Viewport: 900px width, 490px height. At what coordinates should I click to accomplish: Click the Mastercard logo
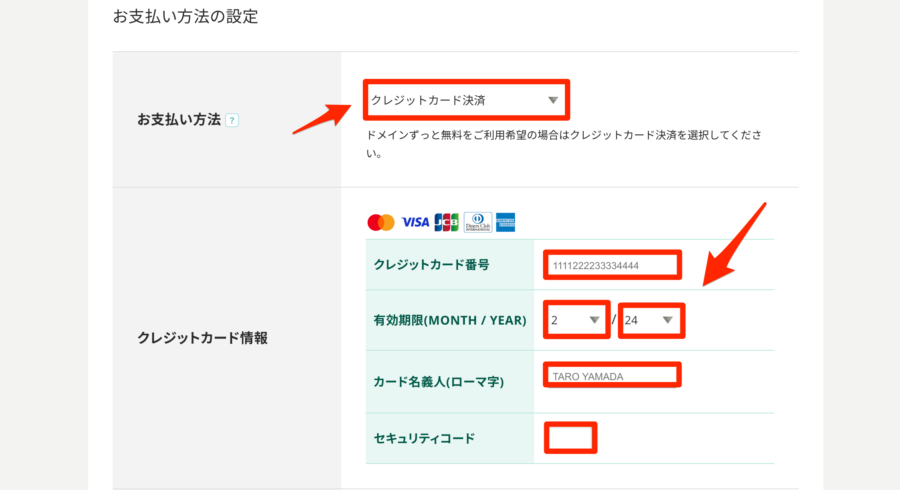coord(381,222)
